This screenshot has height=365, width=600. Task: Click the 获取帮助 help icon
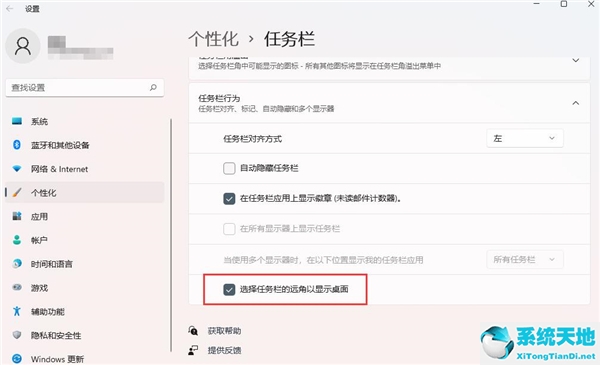point(193,331)
